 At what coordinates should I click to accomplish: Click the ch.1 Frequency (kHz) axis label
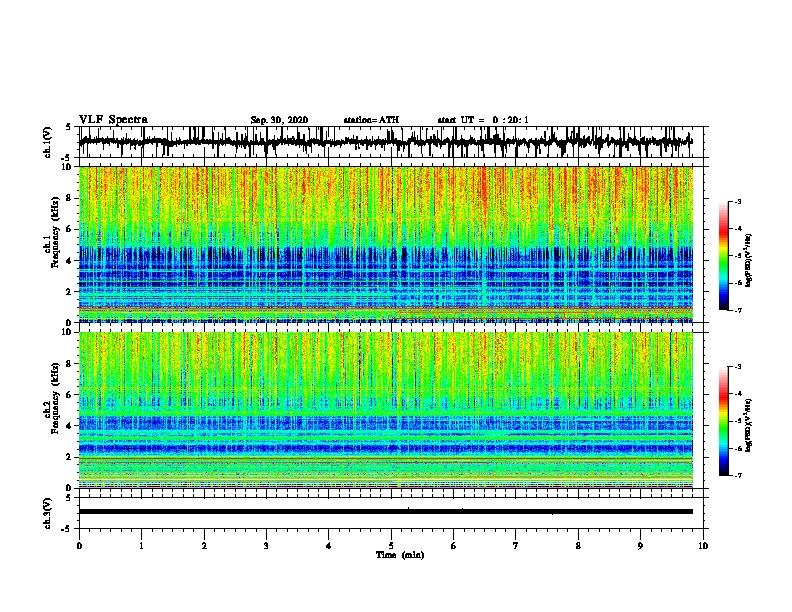52,233
